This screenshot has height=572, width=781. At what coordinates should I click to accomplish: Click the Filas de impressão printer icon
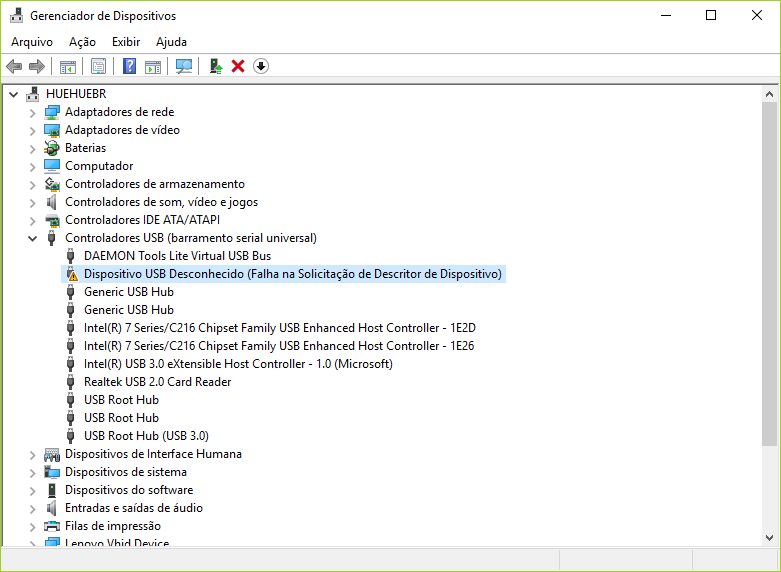52,526
